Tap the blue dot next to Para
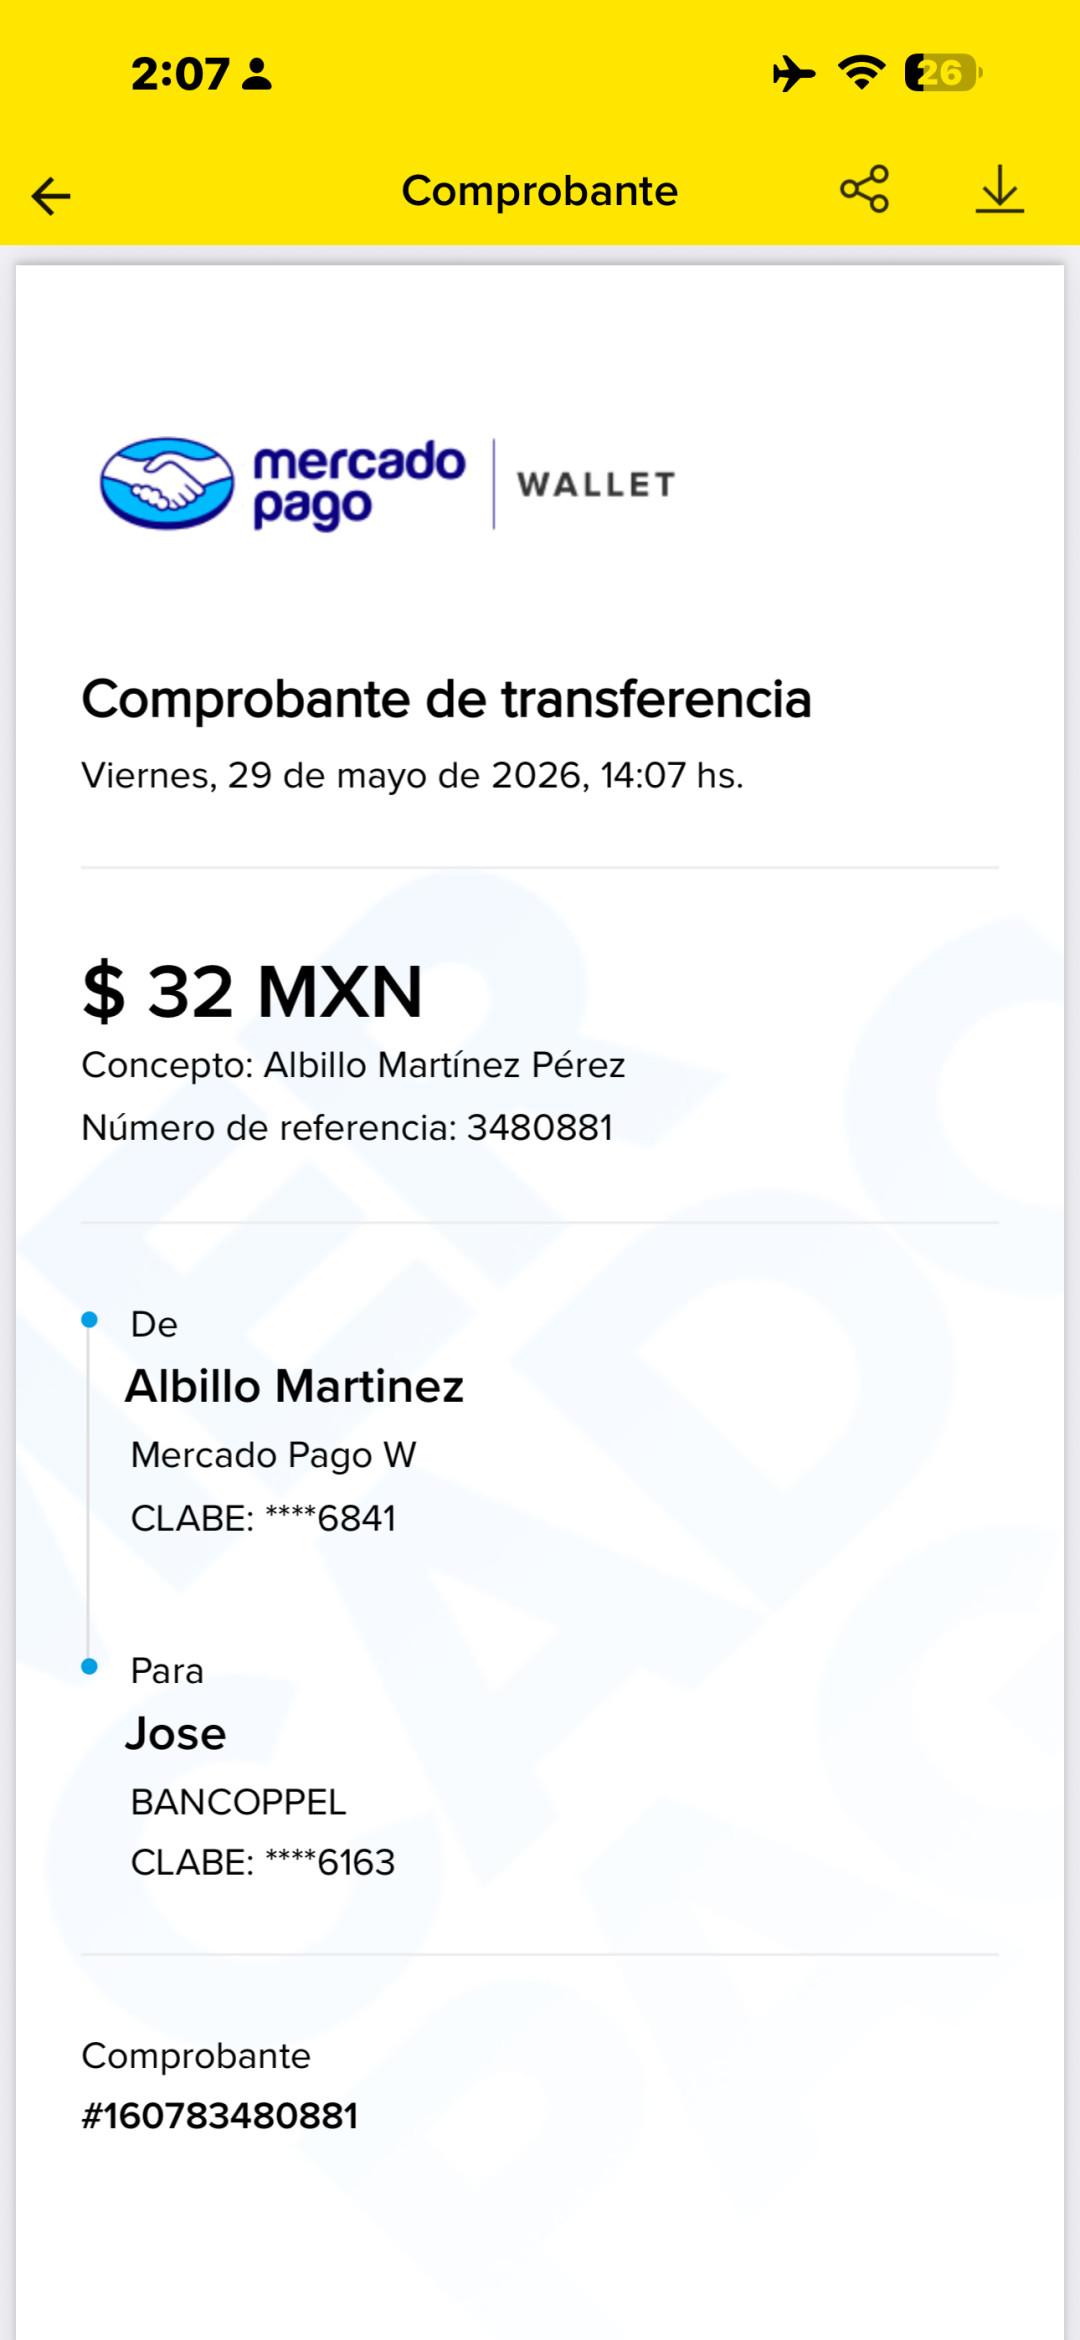1080x2340 pixels. coord(89,1666)
